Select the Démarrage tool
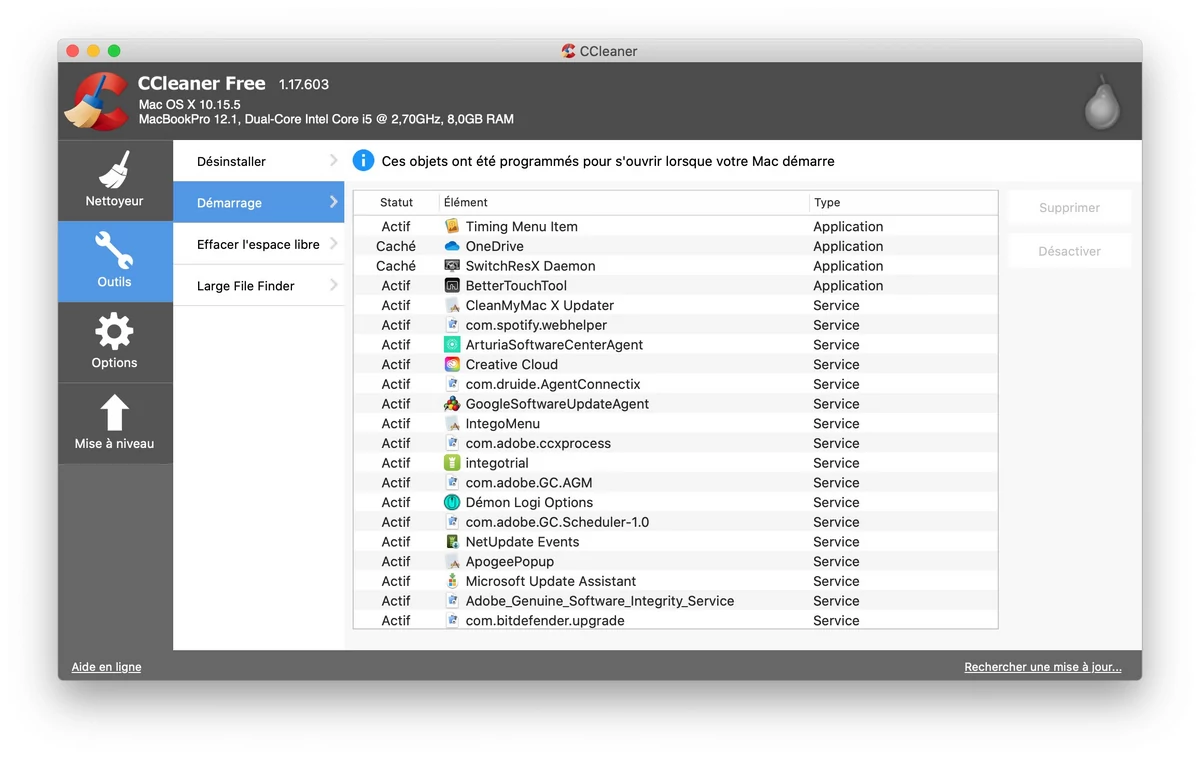Screen dimensions: 1200x757 tap(259, 202)
